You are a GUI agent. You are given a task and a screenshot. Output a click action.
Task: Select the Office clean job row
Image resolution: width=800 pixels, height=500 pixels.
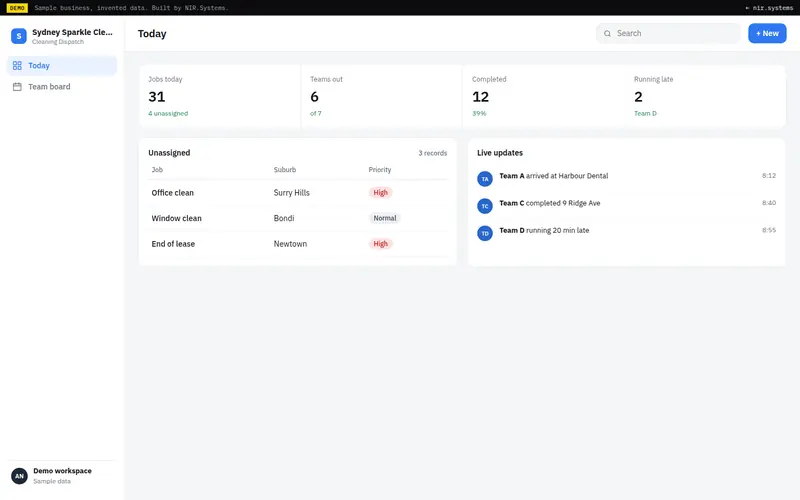298,193
